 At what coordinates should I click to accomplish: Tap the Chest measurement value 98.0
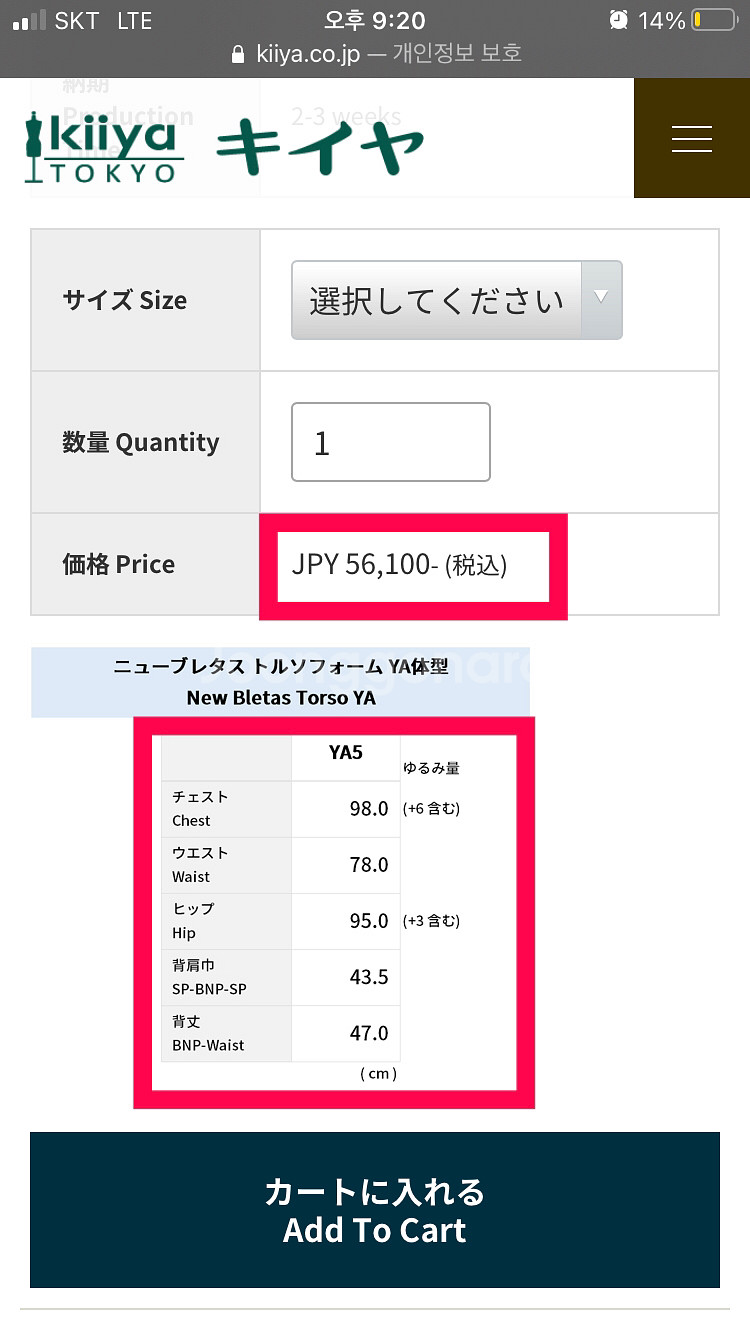(368, 809)
